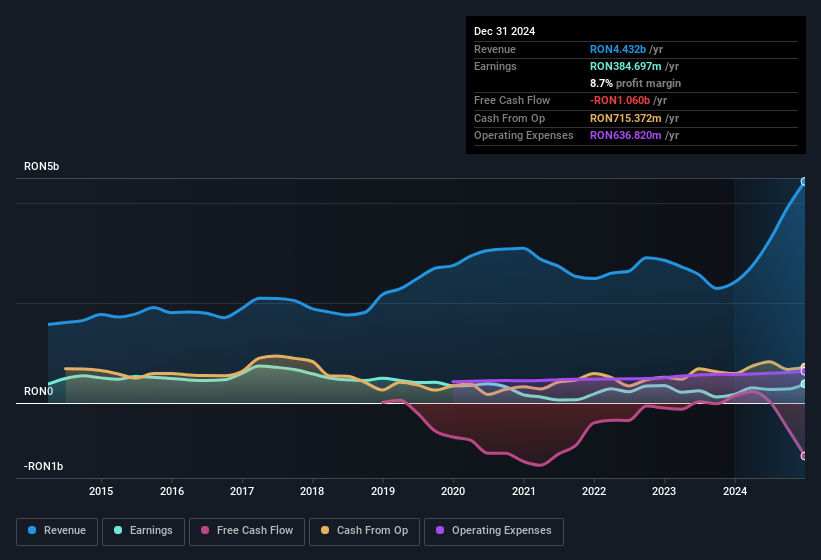The image size is (821, 560).
Task: Click the 2024 x-axis label
Action: click(x=735, y=491)
